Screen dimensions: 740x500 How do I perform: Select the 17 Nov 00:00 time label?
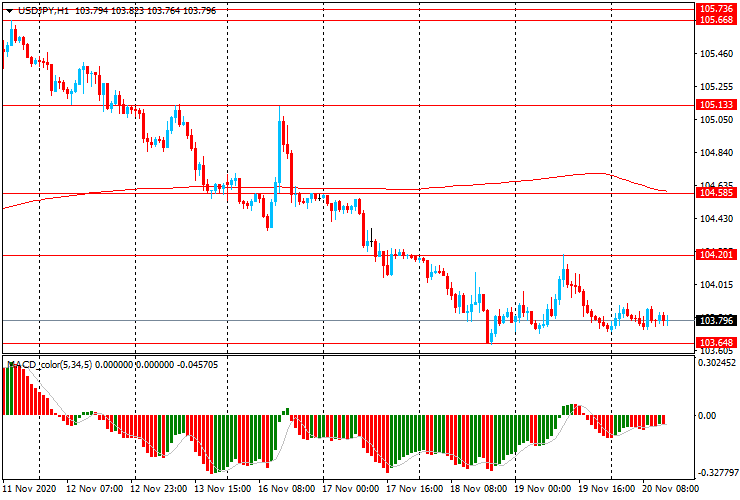pyautogui.click(x=351, y=489)
